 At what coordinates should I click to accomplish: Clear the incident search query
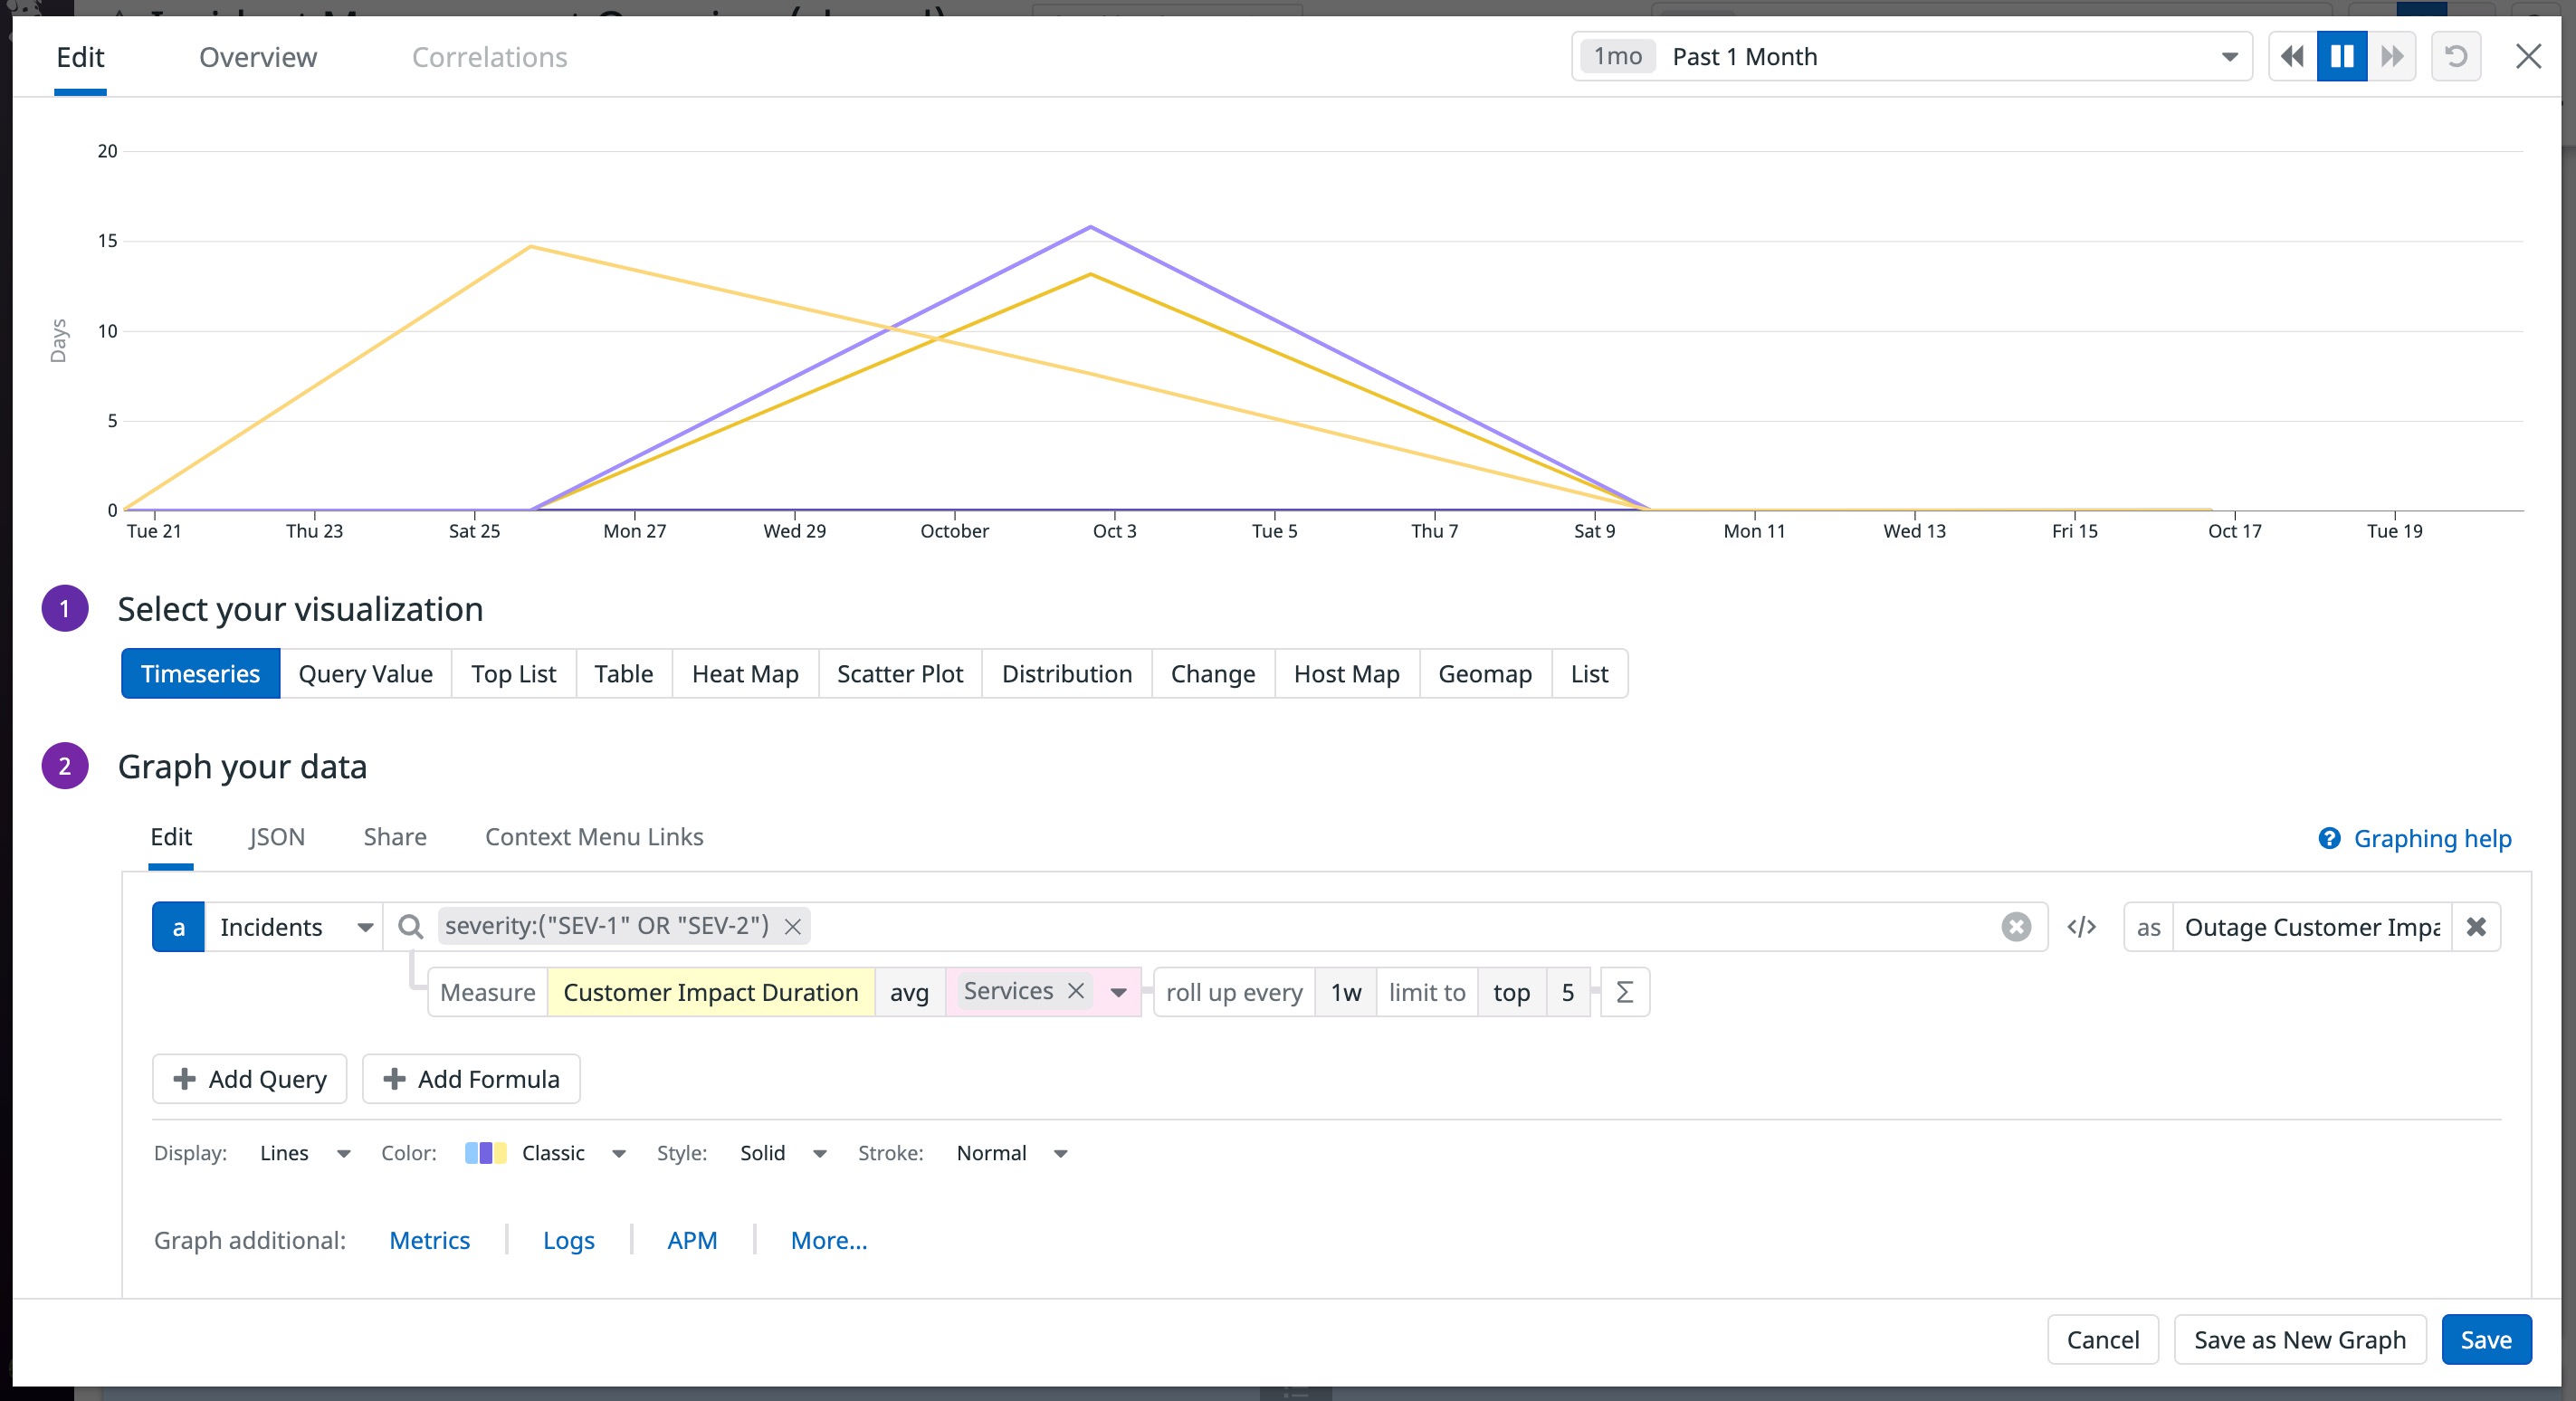(x=2015, y=927)
